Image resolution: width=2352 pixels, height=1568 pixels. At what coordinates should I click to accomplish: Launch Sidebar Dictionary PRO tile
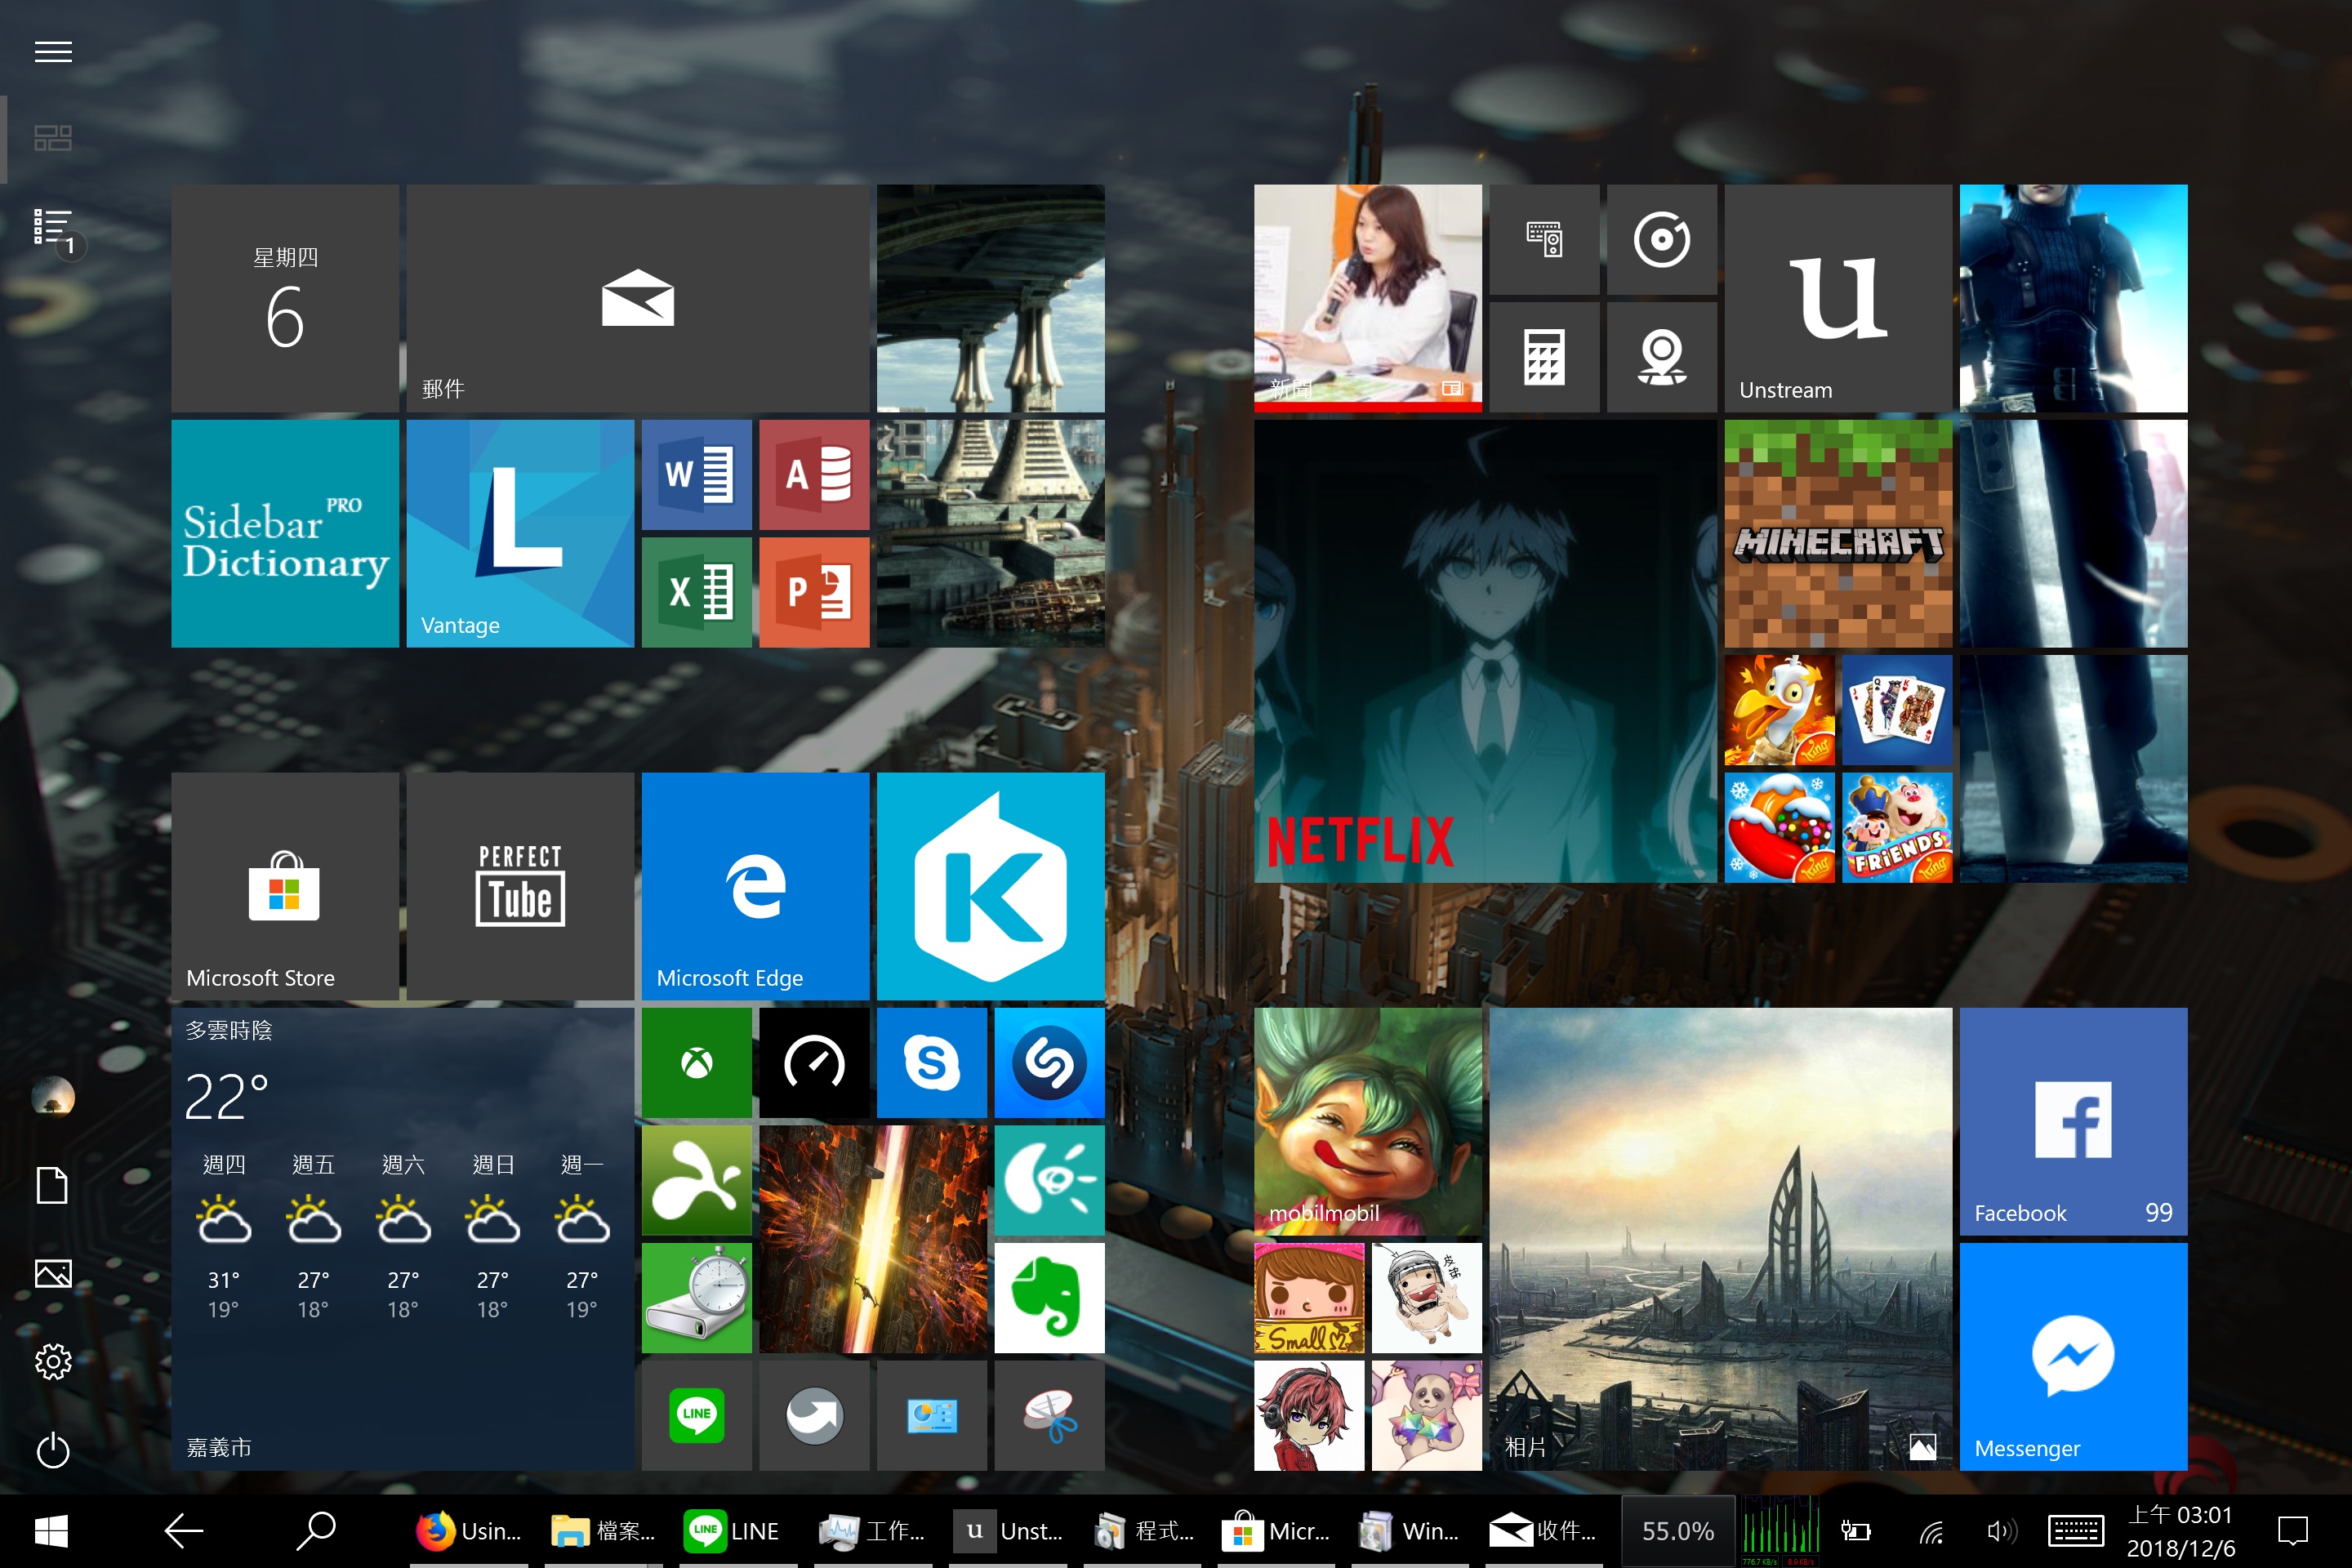click(285, 533)
